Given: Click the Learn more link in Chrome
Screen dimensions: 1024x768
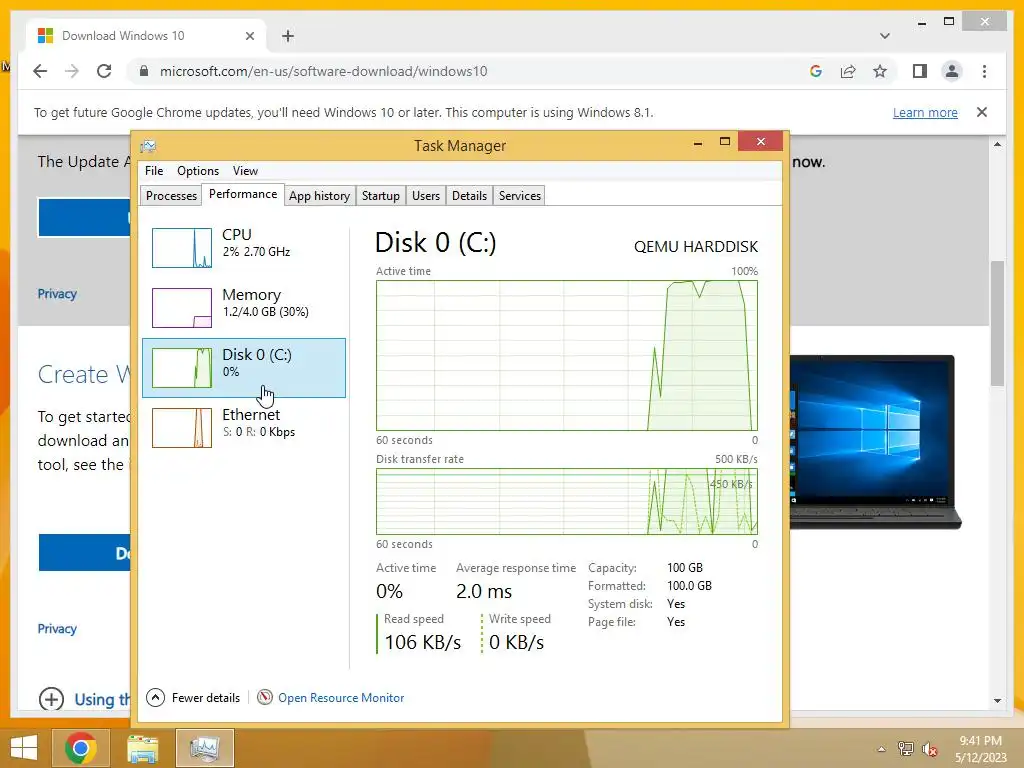Looking at the screenshot, I should click(925, 112).
